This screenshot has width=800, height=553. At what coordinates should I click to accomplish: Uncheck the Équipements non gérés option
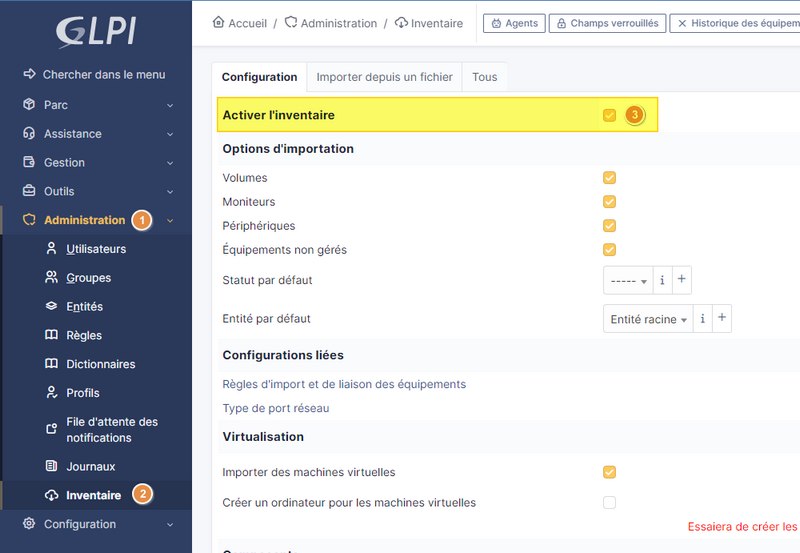click(x=609, y=249)
